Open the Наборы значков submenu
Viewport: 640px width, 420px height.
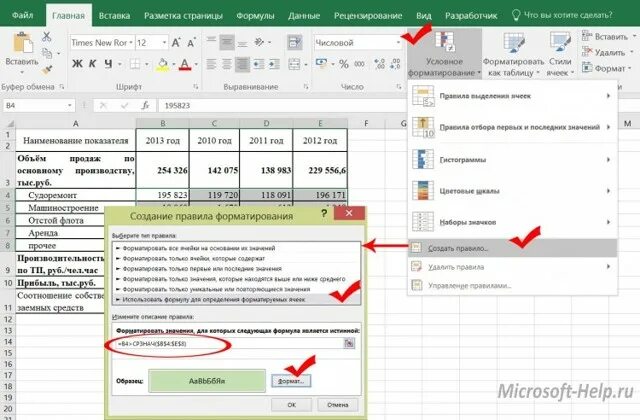(x=513, y=222)
